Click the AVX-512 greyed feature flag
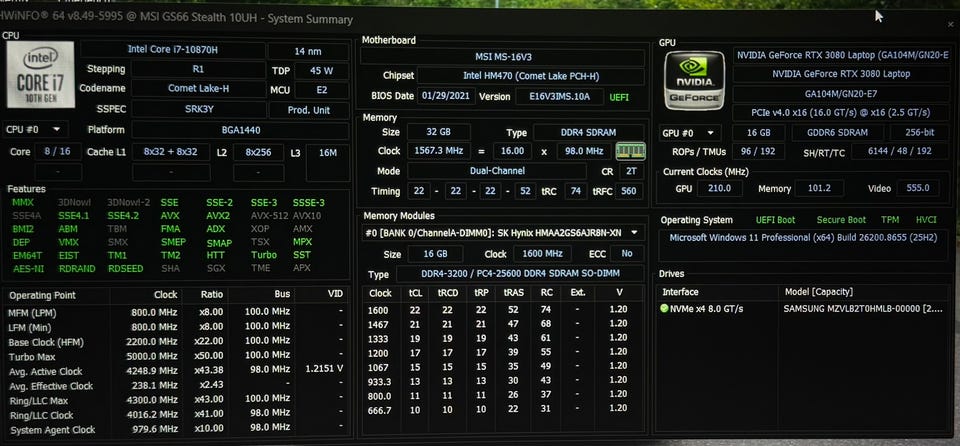The width and height of the screenshot is (960, 446). click(269, 216)
